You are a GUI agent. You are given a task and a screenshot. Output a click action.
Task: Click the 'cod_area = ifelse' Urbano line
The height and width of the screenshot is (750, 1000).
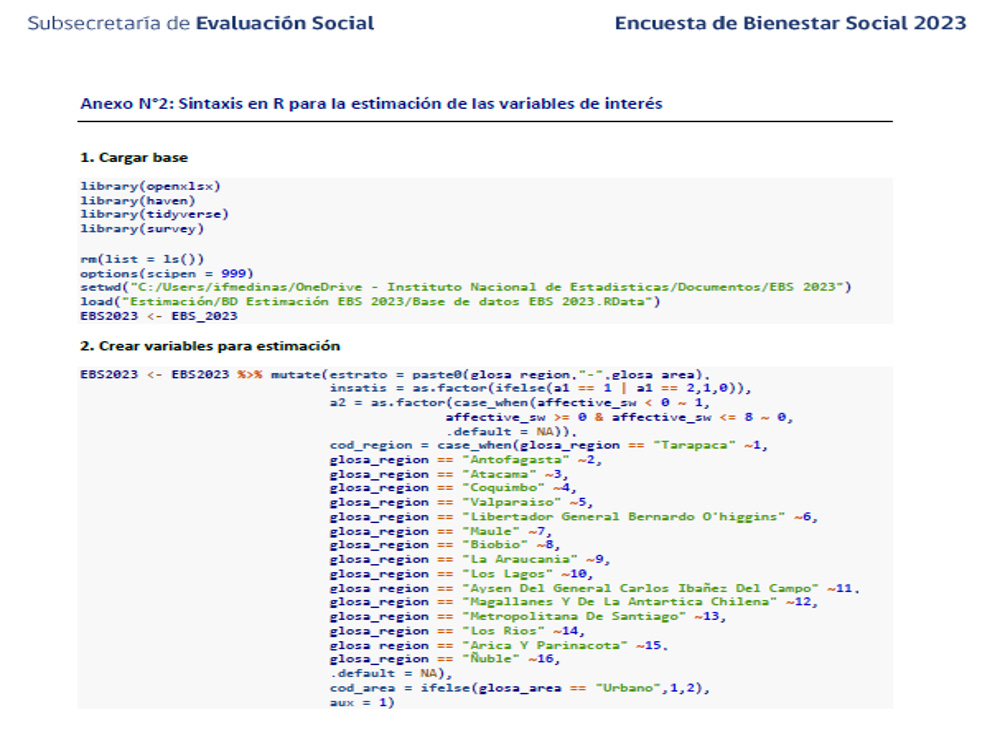[x=520, y=688]
